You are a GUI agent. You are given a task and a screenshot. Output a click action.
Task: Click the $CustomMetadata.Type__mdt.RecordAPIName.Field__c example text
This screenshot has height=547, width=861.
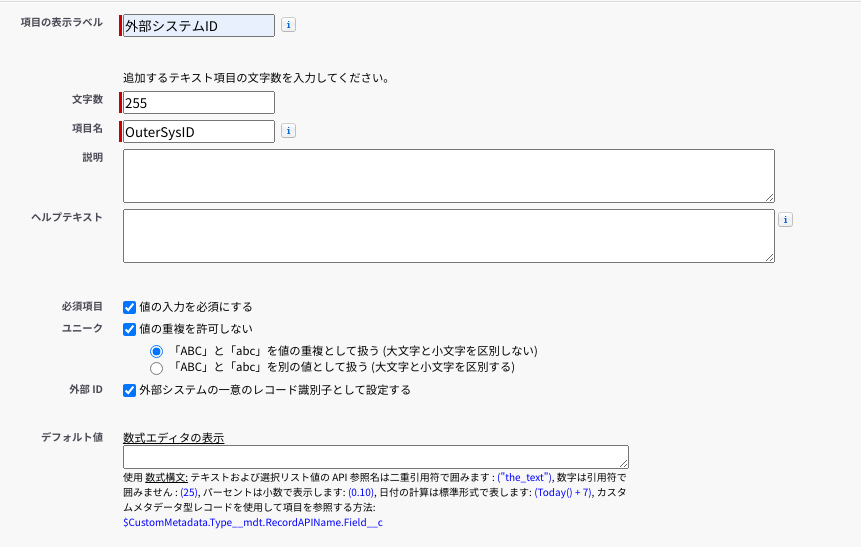coord(253,522)
